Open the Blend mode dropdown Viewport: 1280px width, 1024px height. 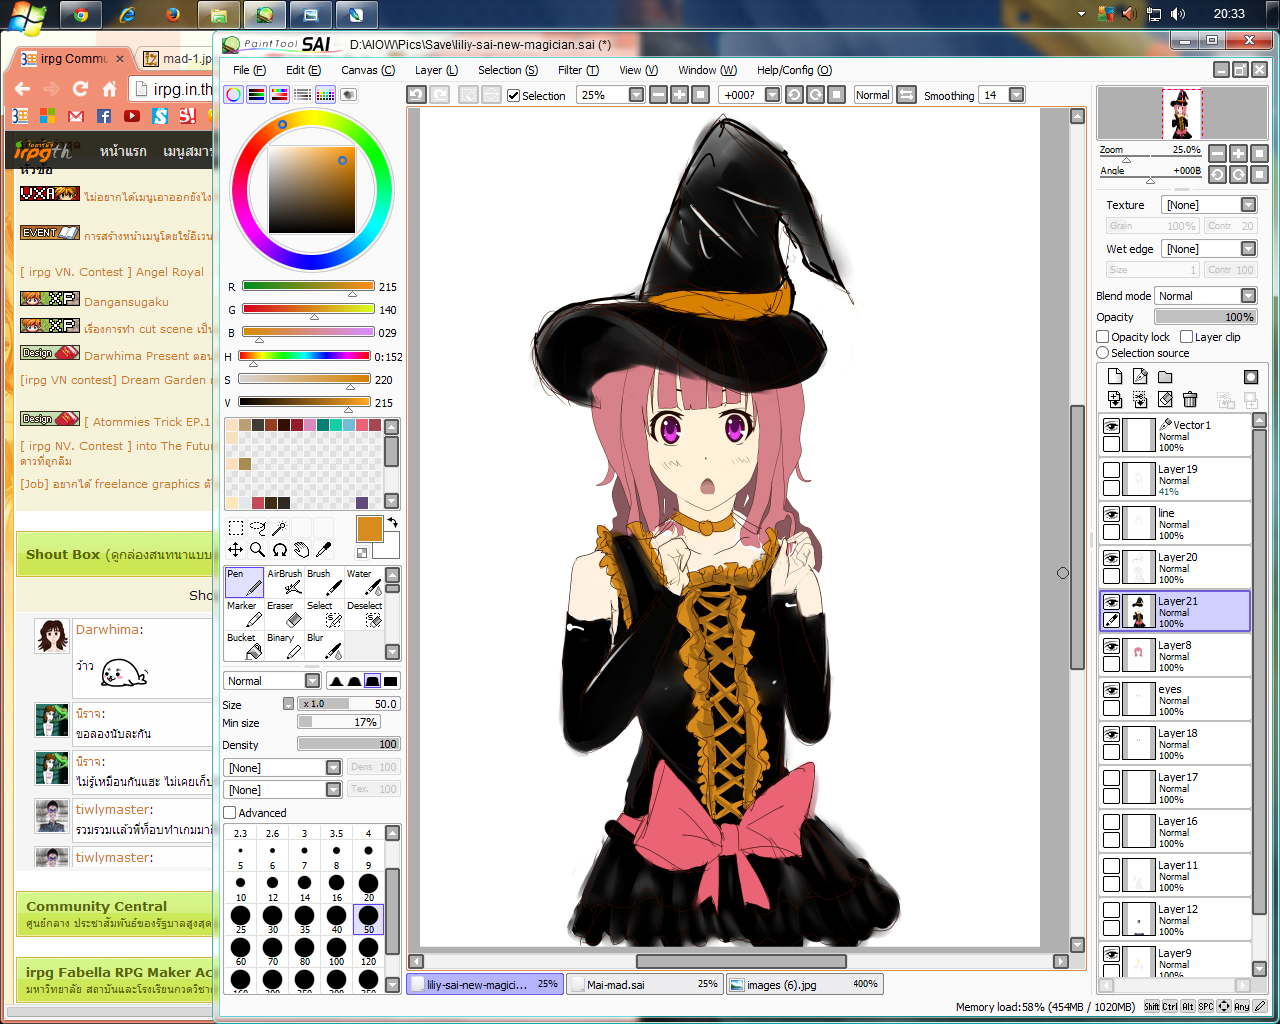point(1206,296)
